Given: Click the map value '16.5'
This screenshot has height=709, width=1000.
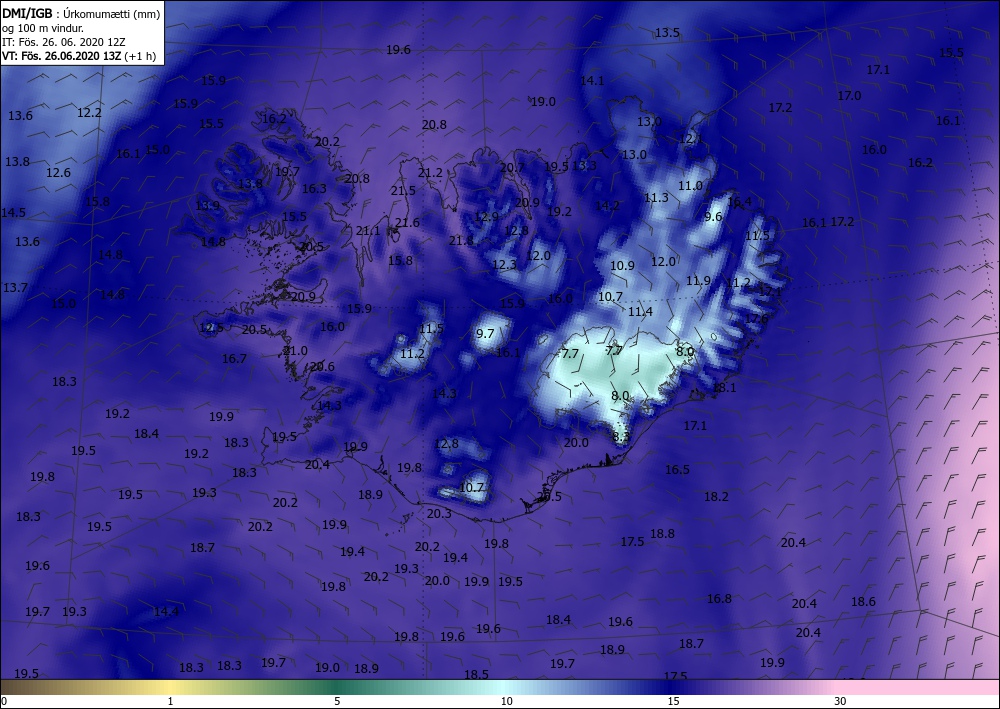Looking at the screenshot, I should pos(677,470).
